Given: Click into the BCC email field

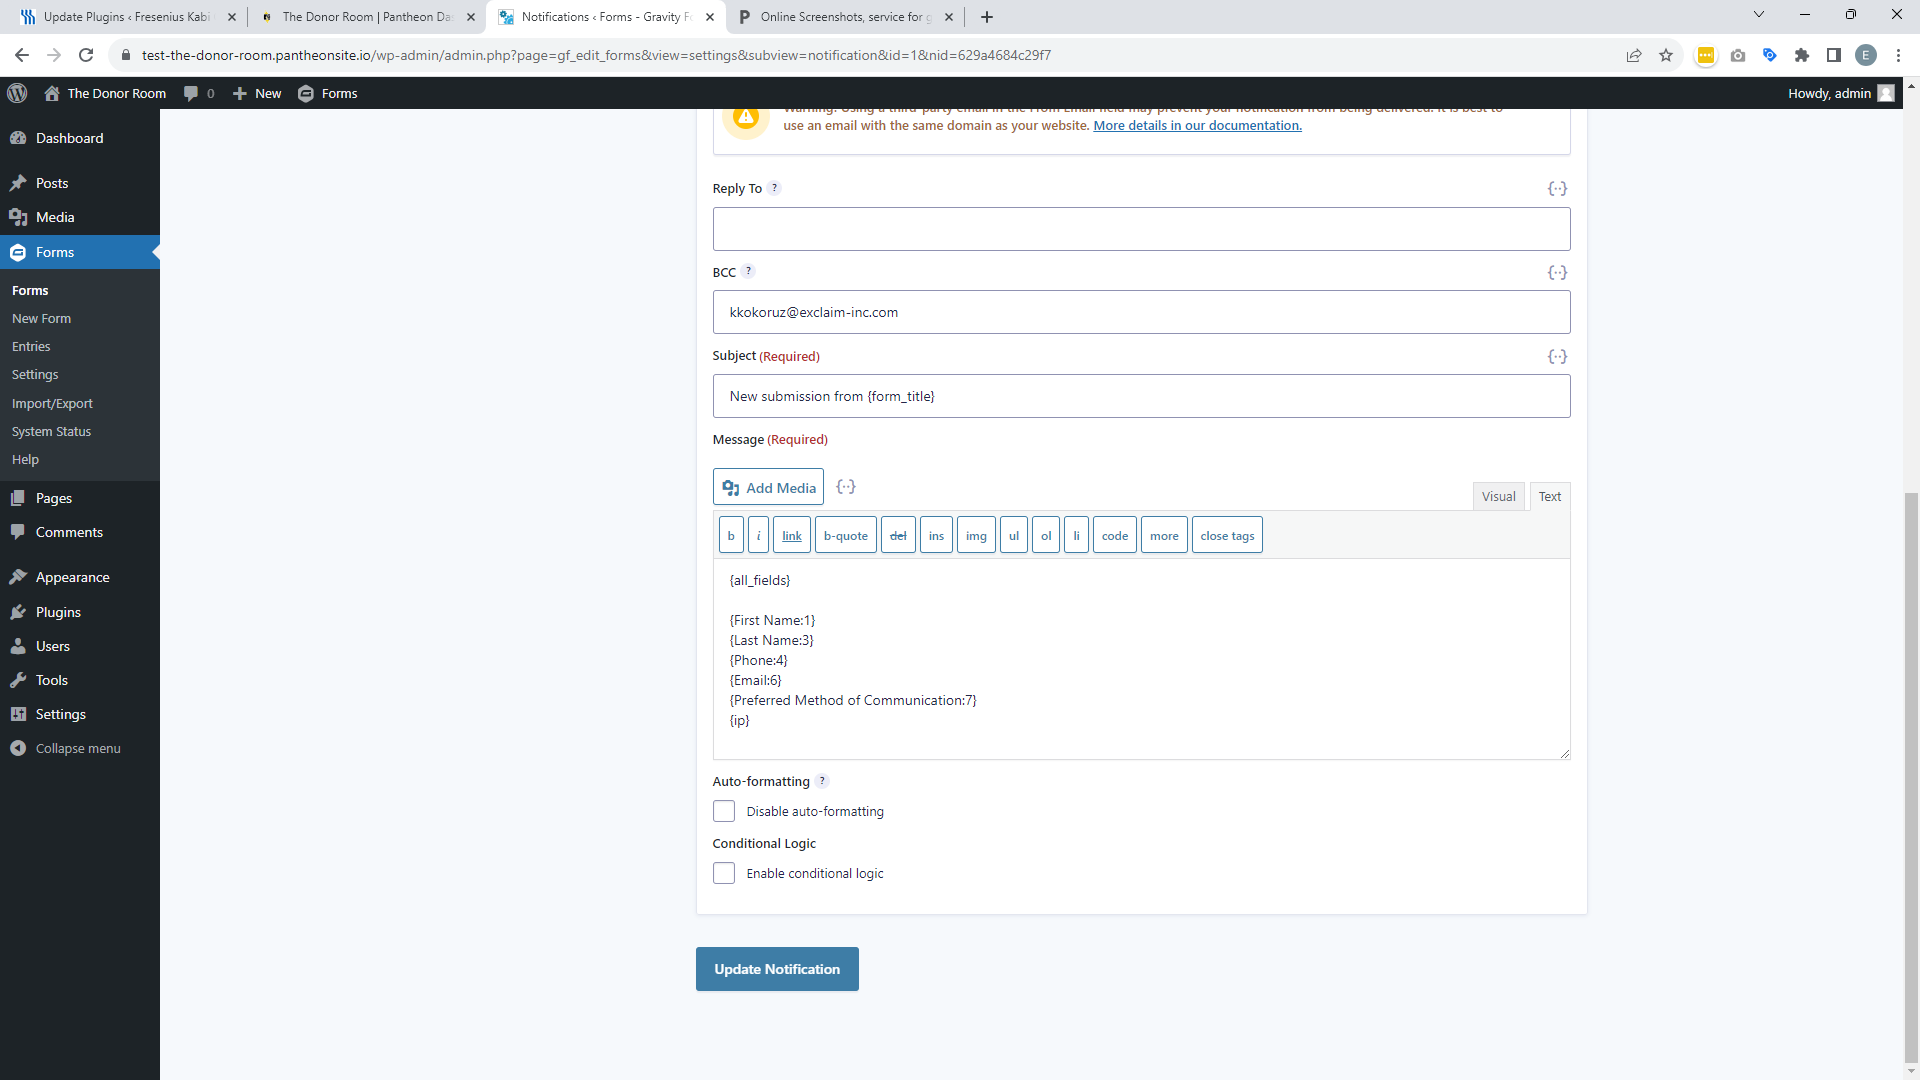Looking at the screenshot, I should click(x=1141, y=312).
